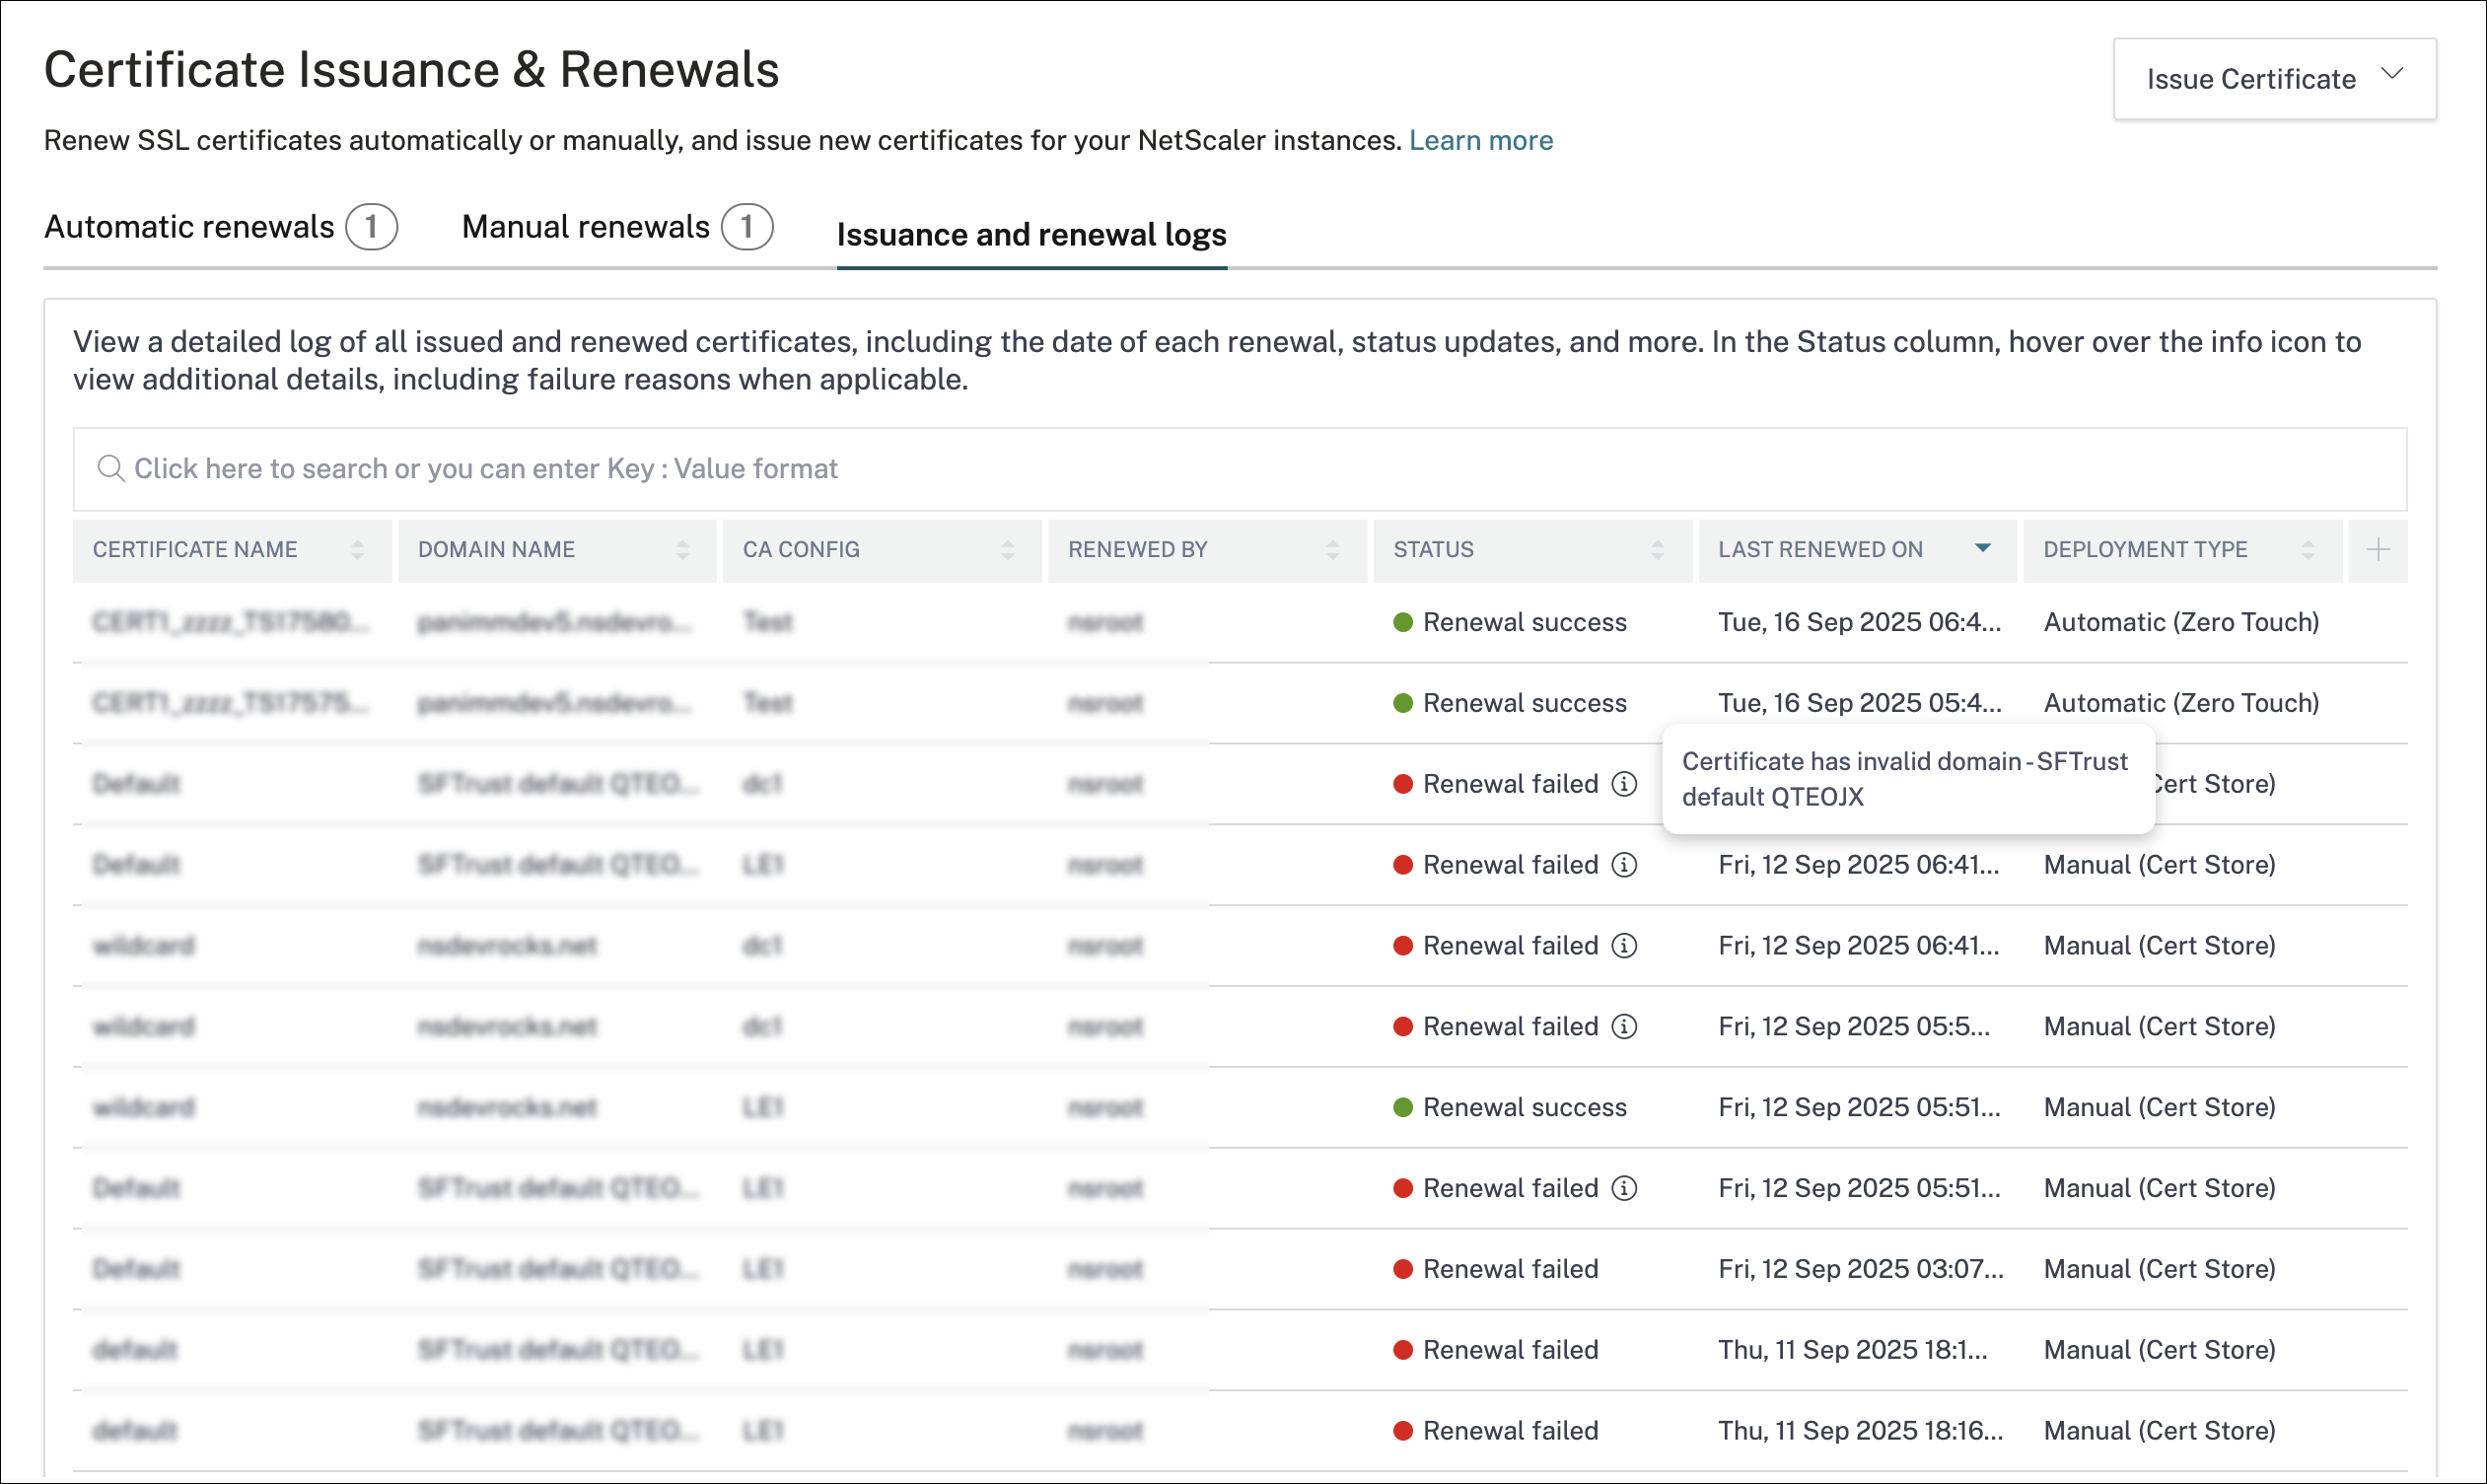Screen dimensions: 2487x1484
Task: Sort by Domain Name column arrows
Action: (682, 549)
